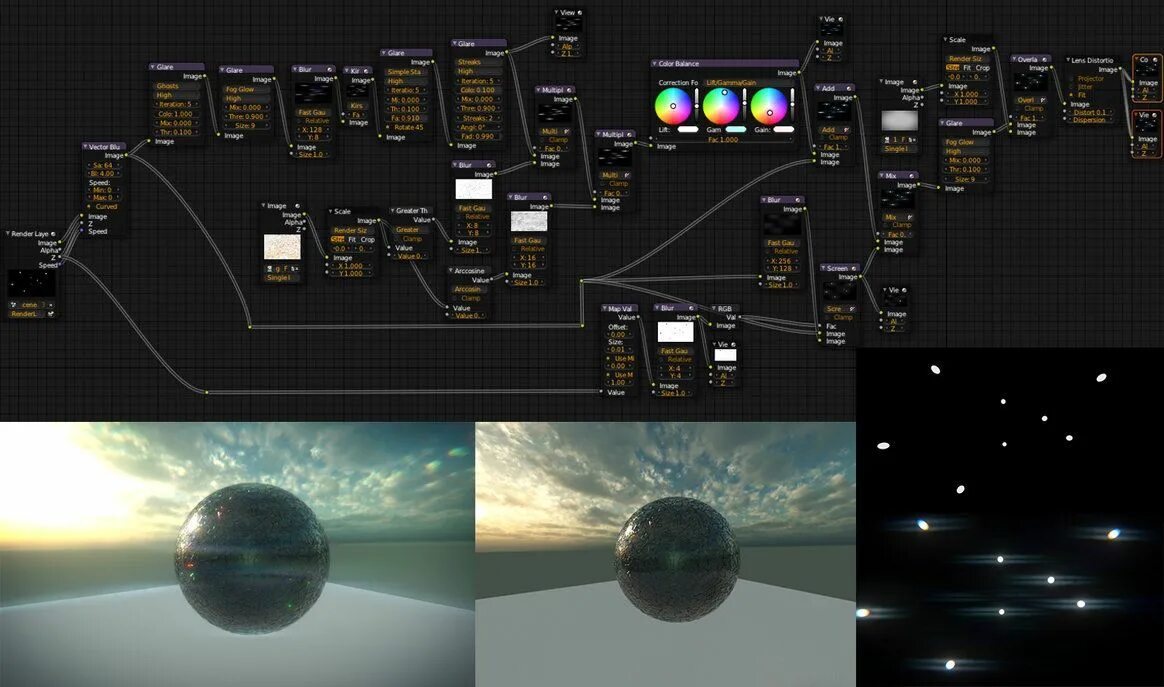Image resolution: width=1164 pixels, height=687 pixels.
Task: Click the Lift color swatch
Action: [x=687, y=129]
